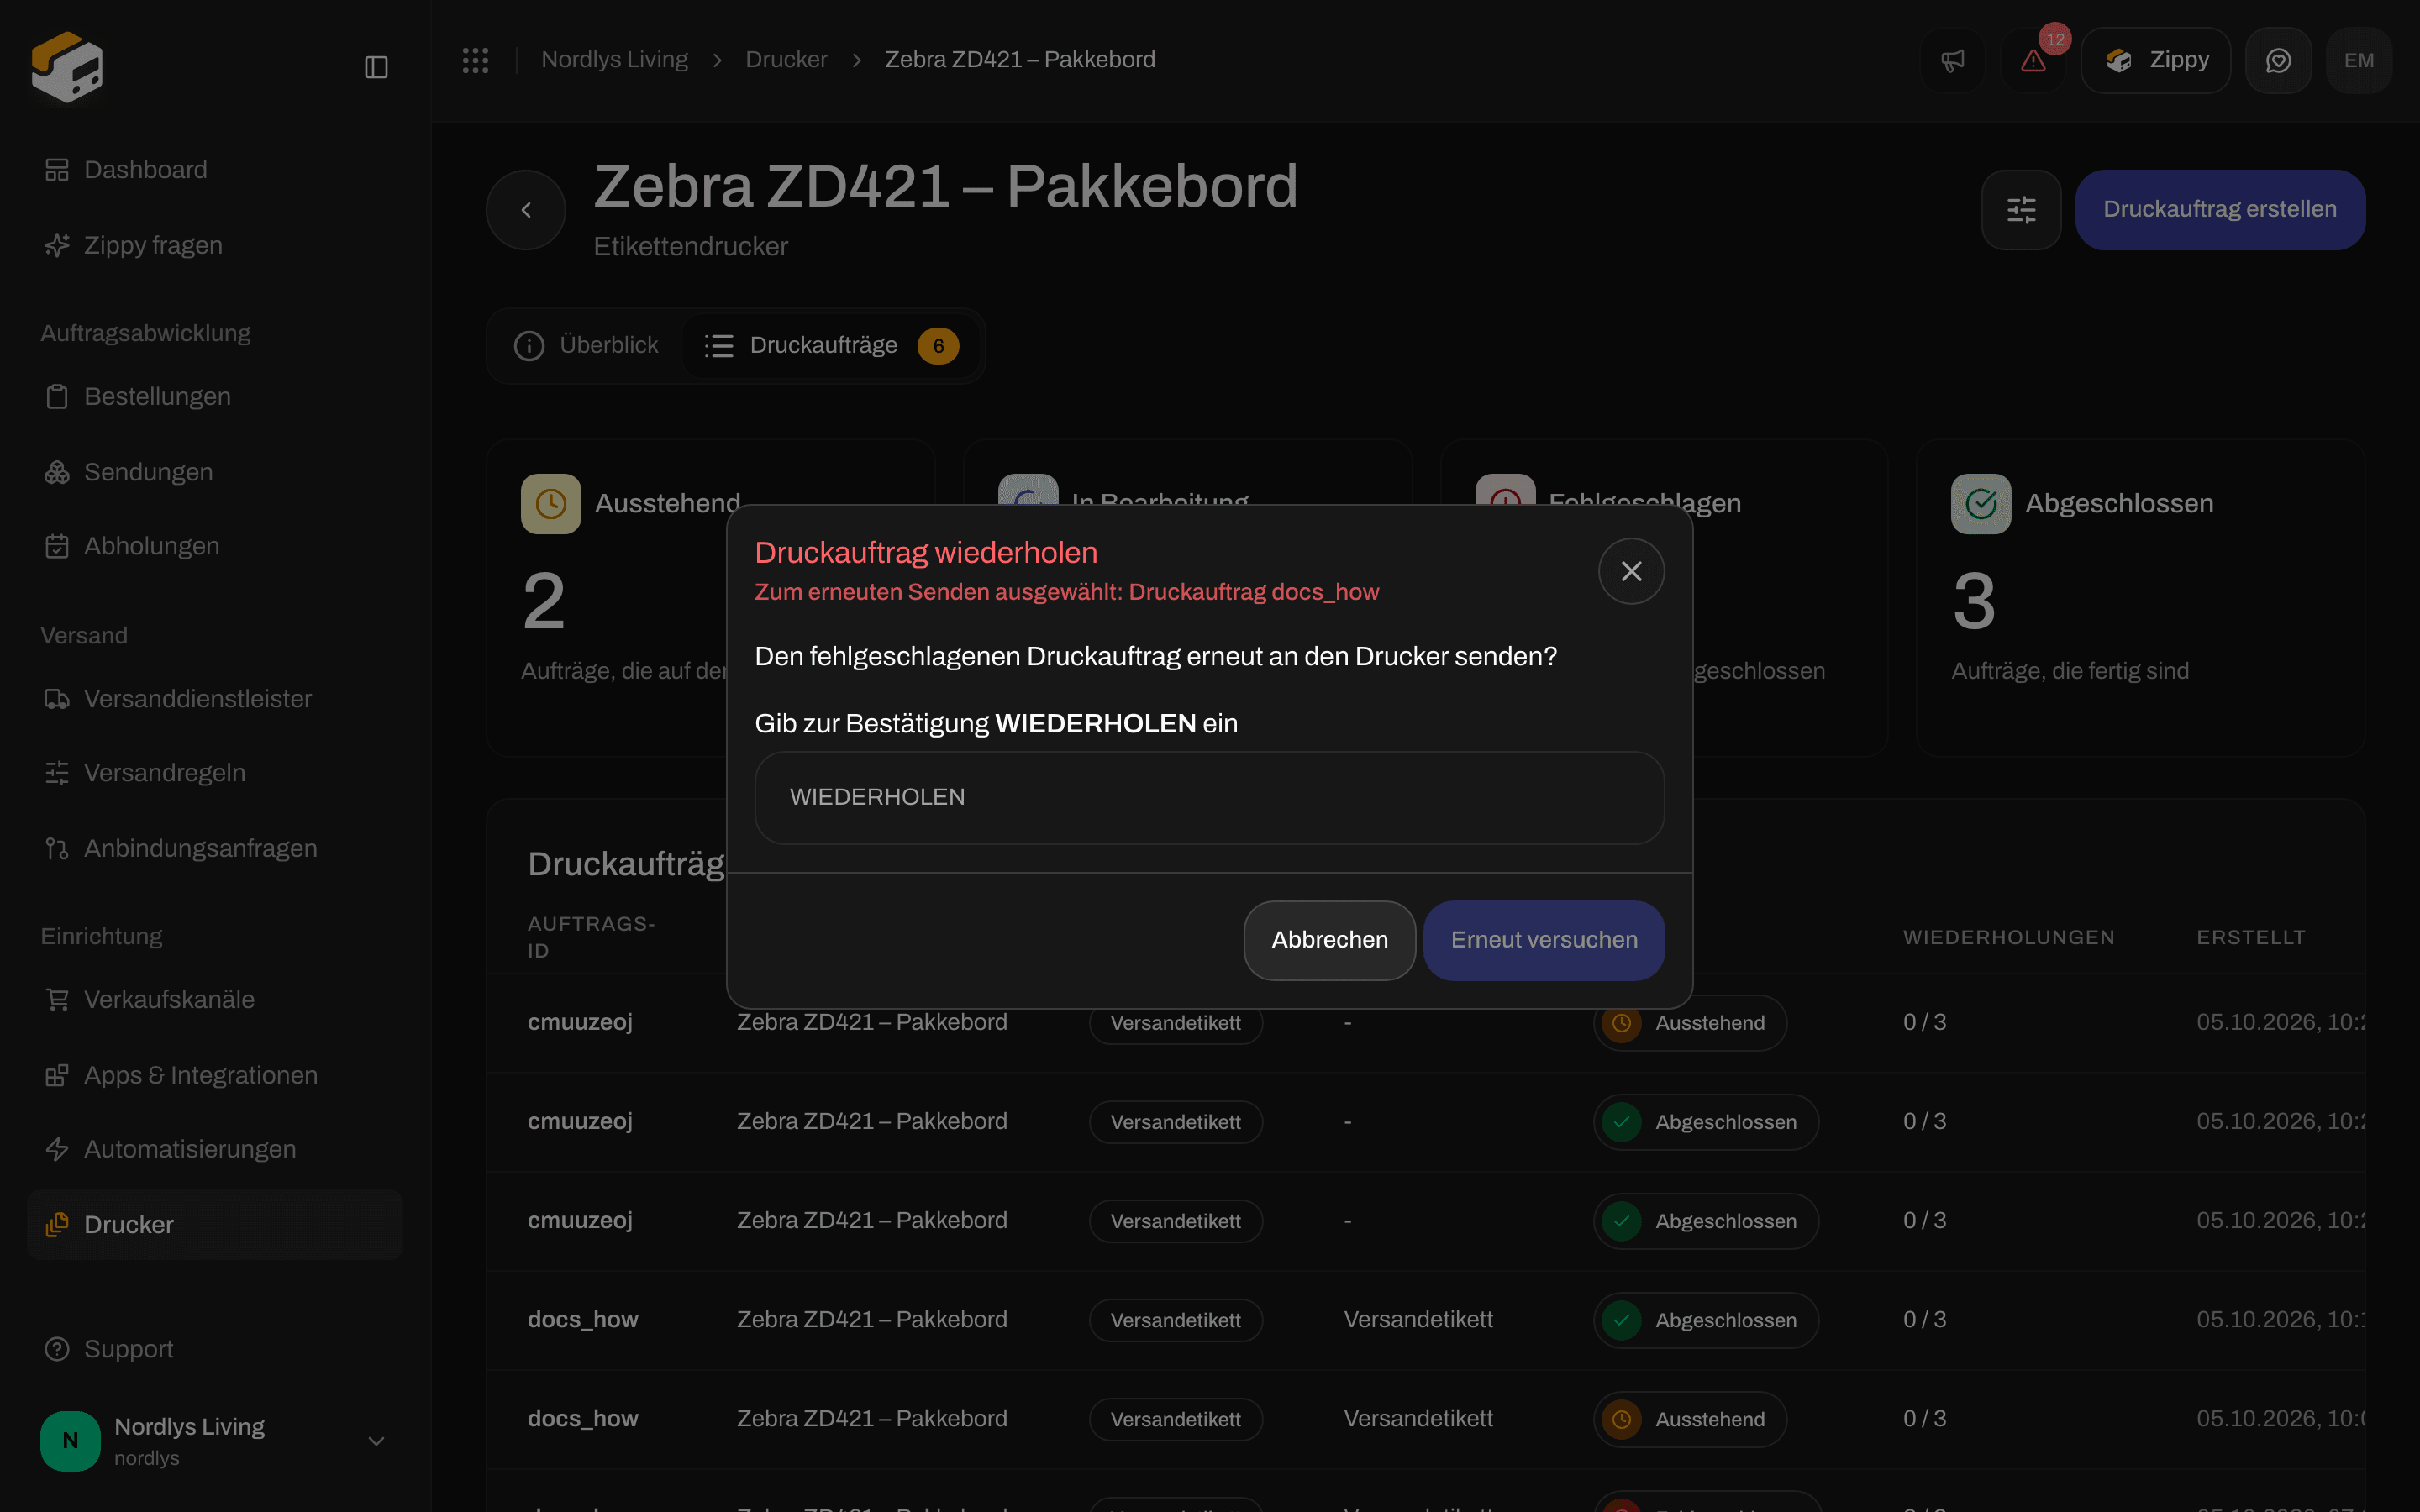Open the apps grid launcher
This screenshot has width=2420, height=1512.
tap(476, 60)
